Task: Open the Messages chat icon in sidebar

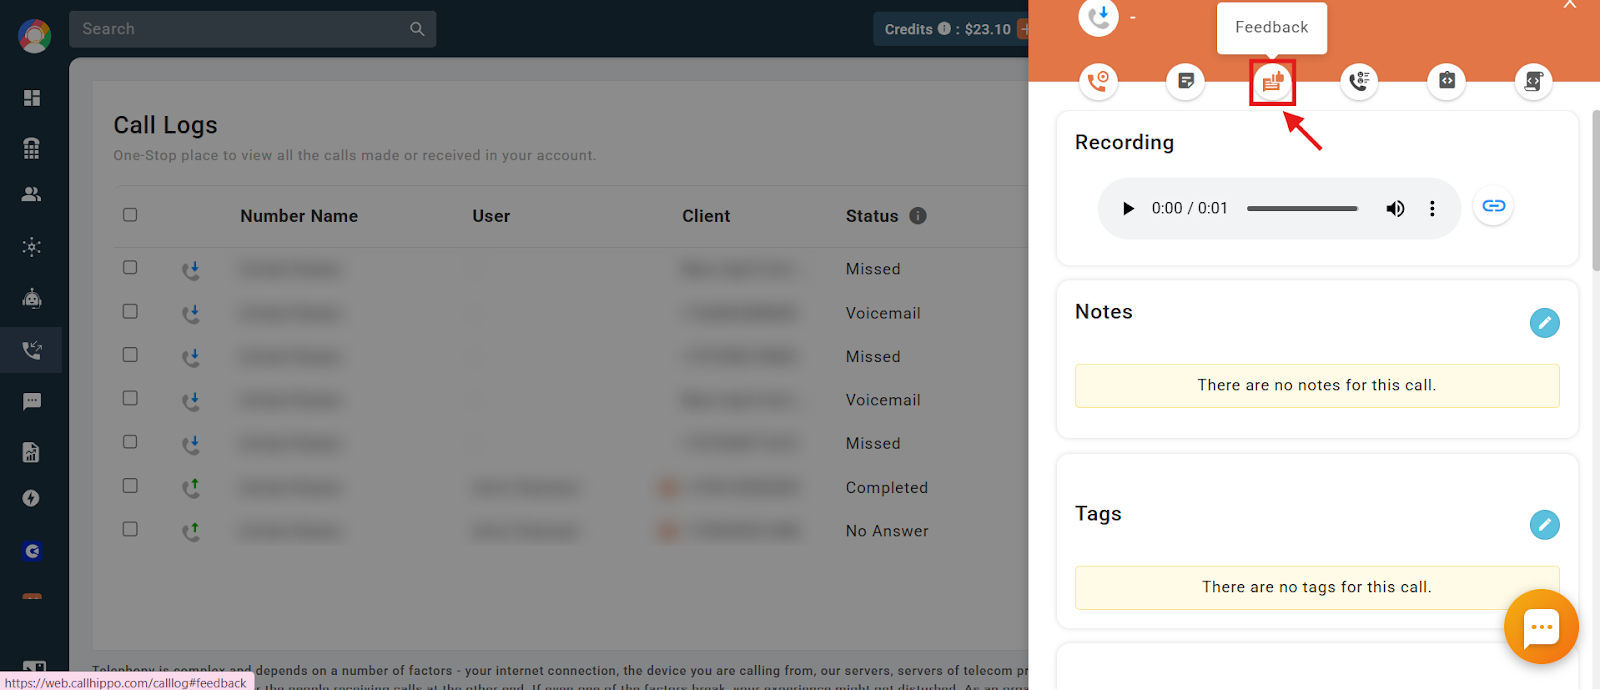Action: (32, 402)
